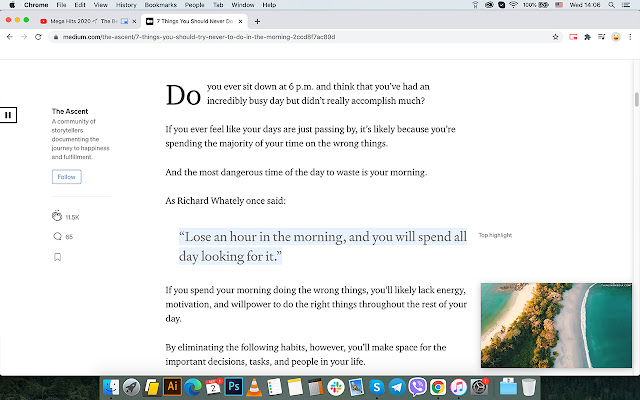Clap for the article
640x400 pixels.
tap(57, 216)
